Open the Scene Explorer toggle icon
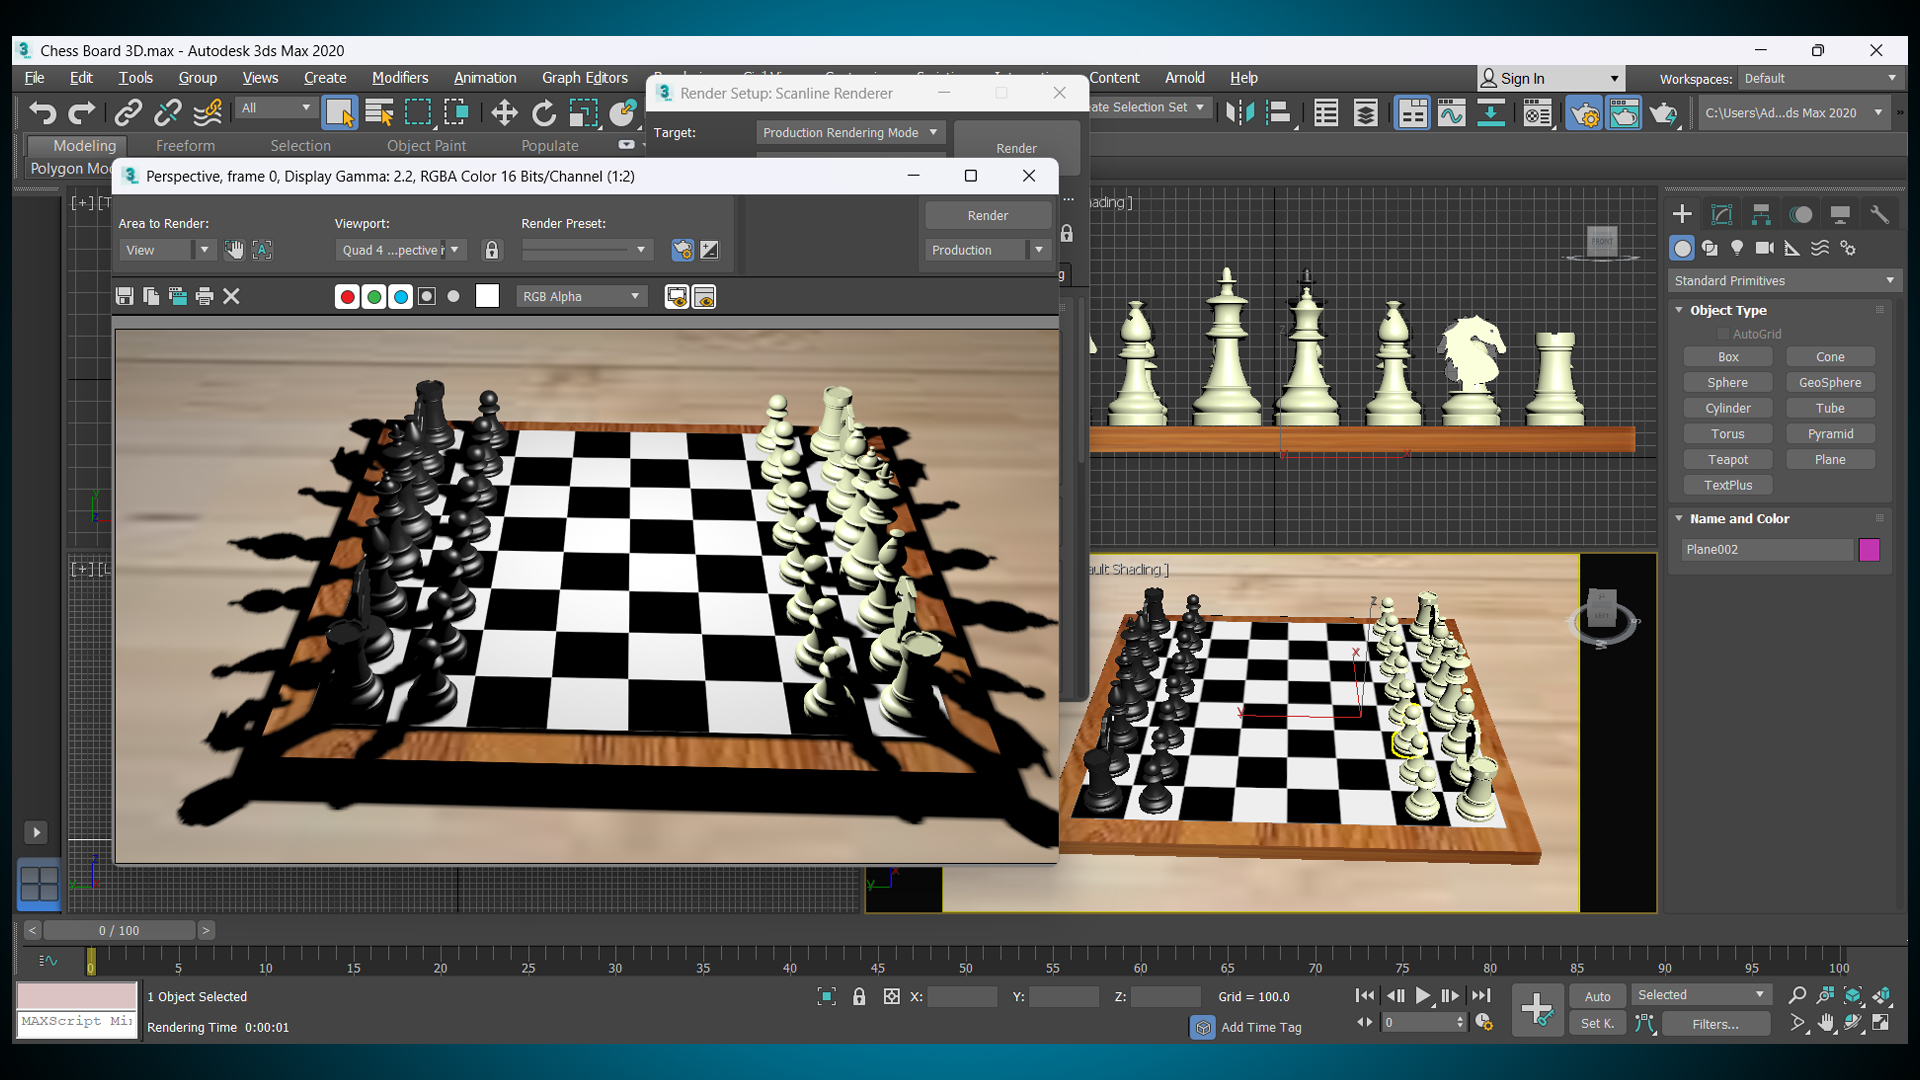1920x1080 pixels. (x=1326, y=113)
